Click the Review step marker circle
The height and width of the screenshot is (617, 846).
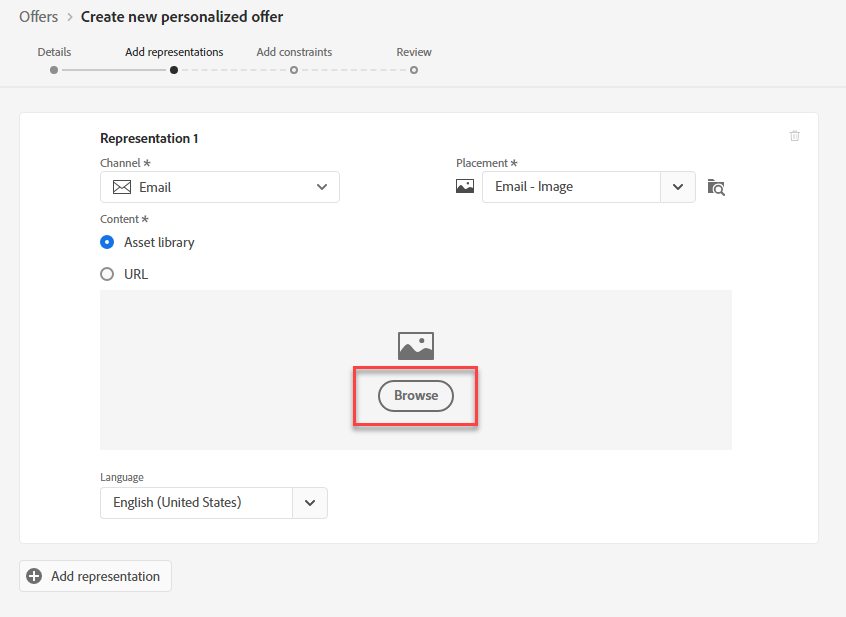[414, 70]
